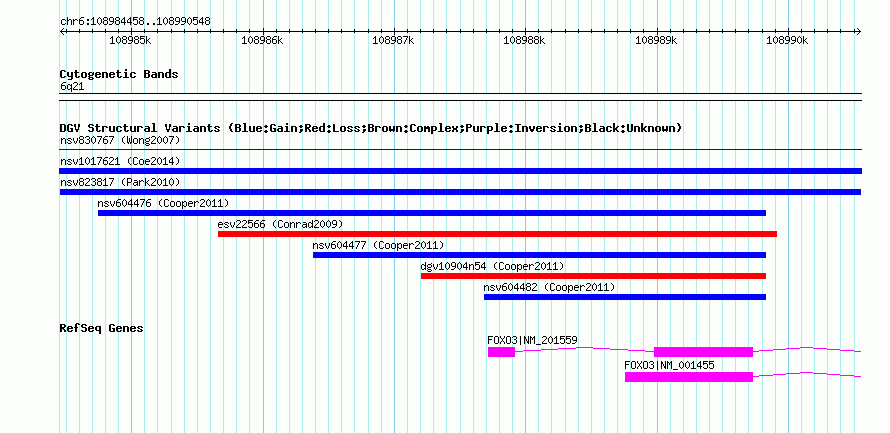890x433 pixels.
Task: Open variant label nsv604476 (Cooper2011)
Action: [x=163, y=203]
